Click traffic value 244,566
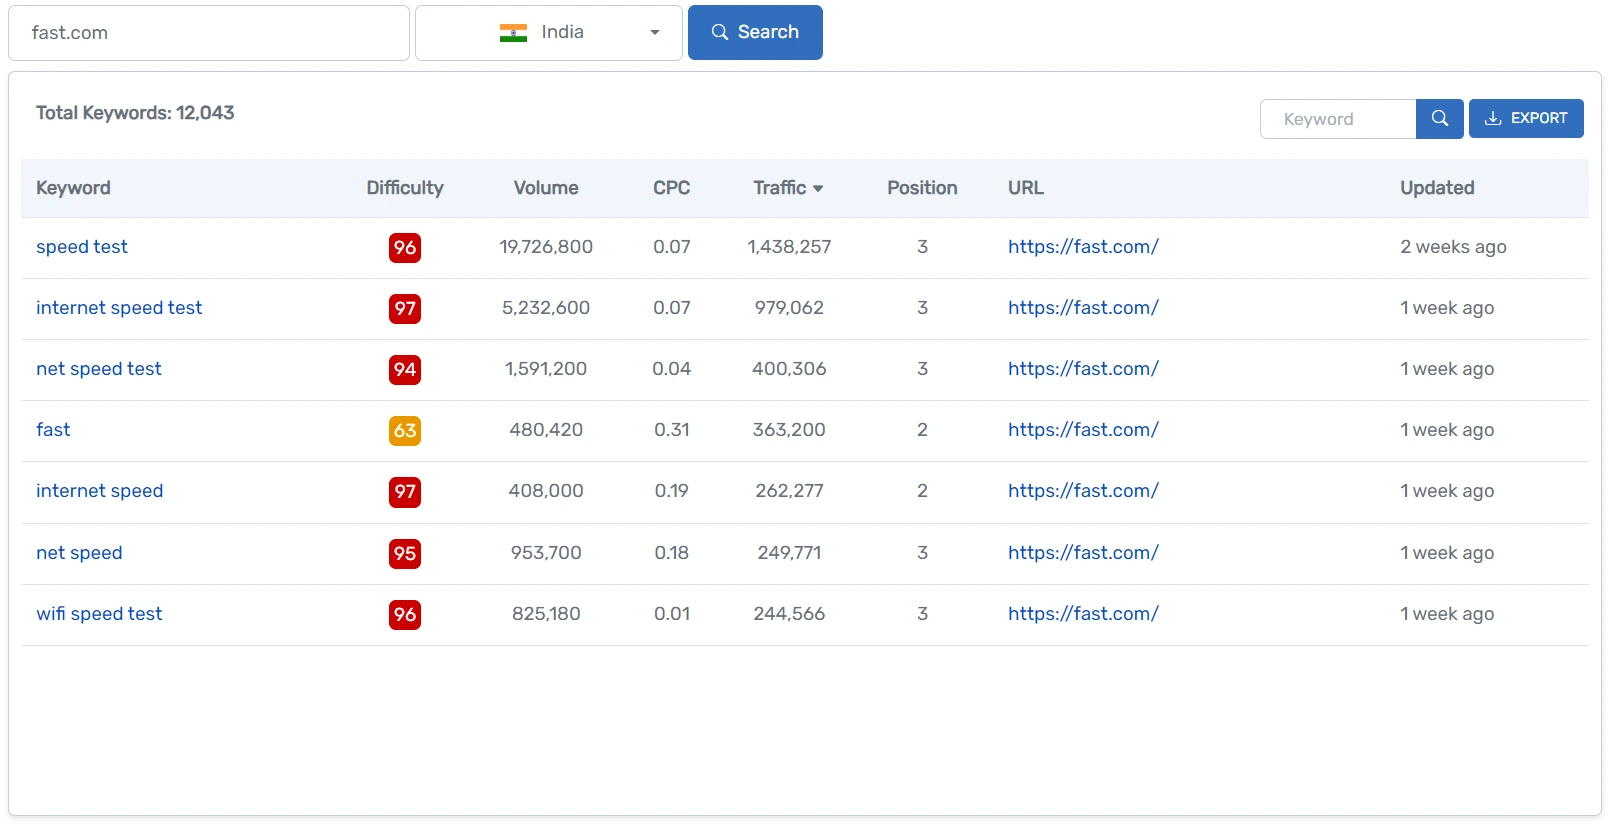 pos(789,614)
